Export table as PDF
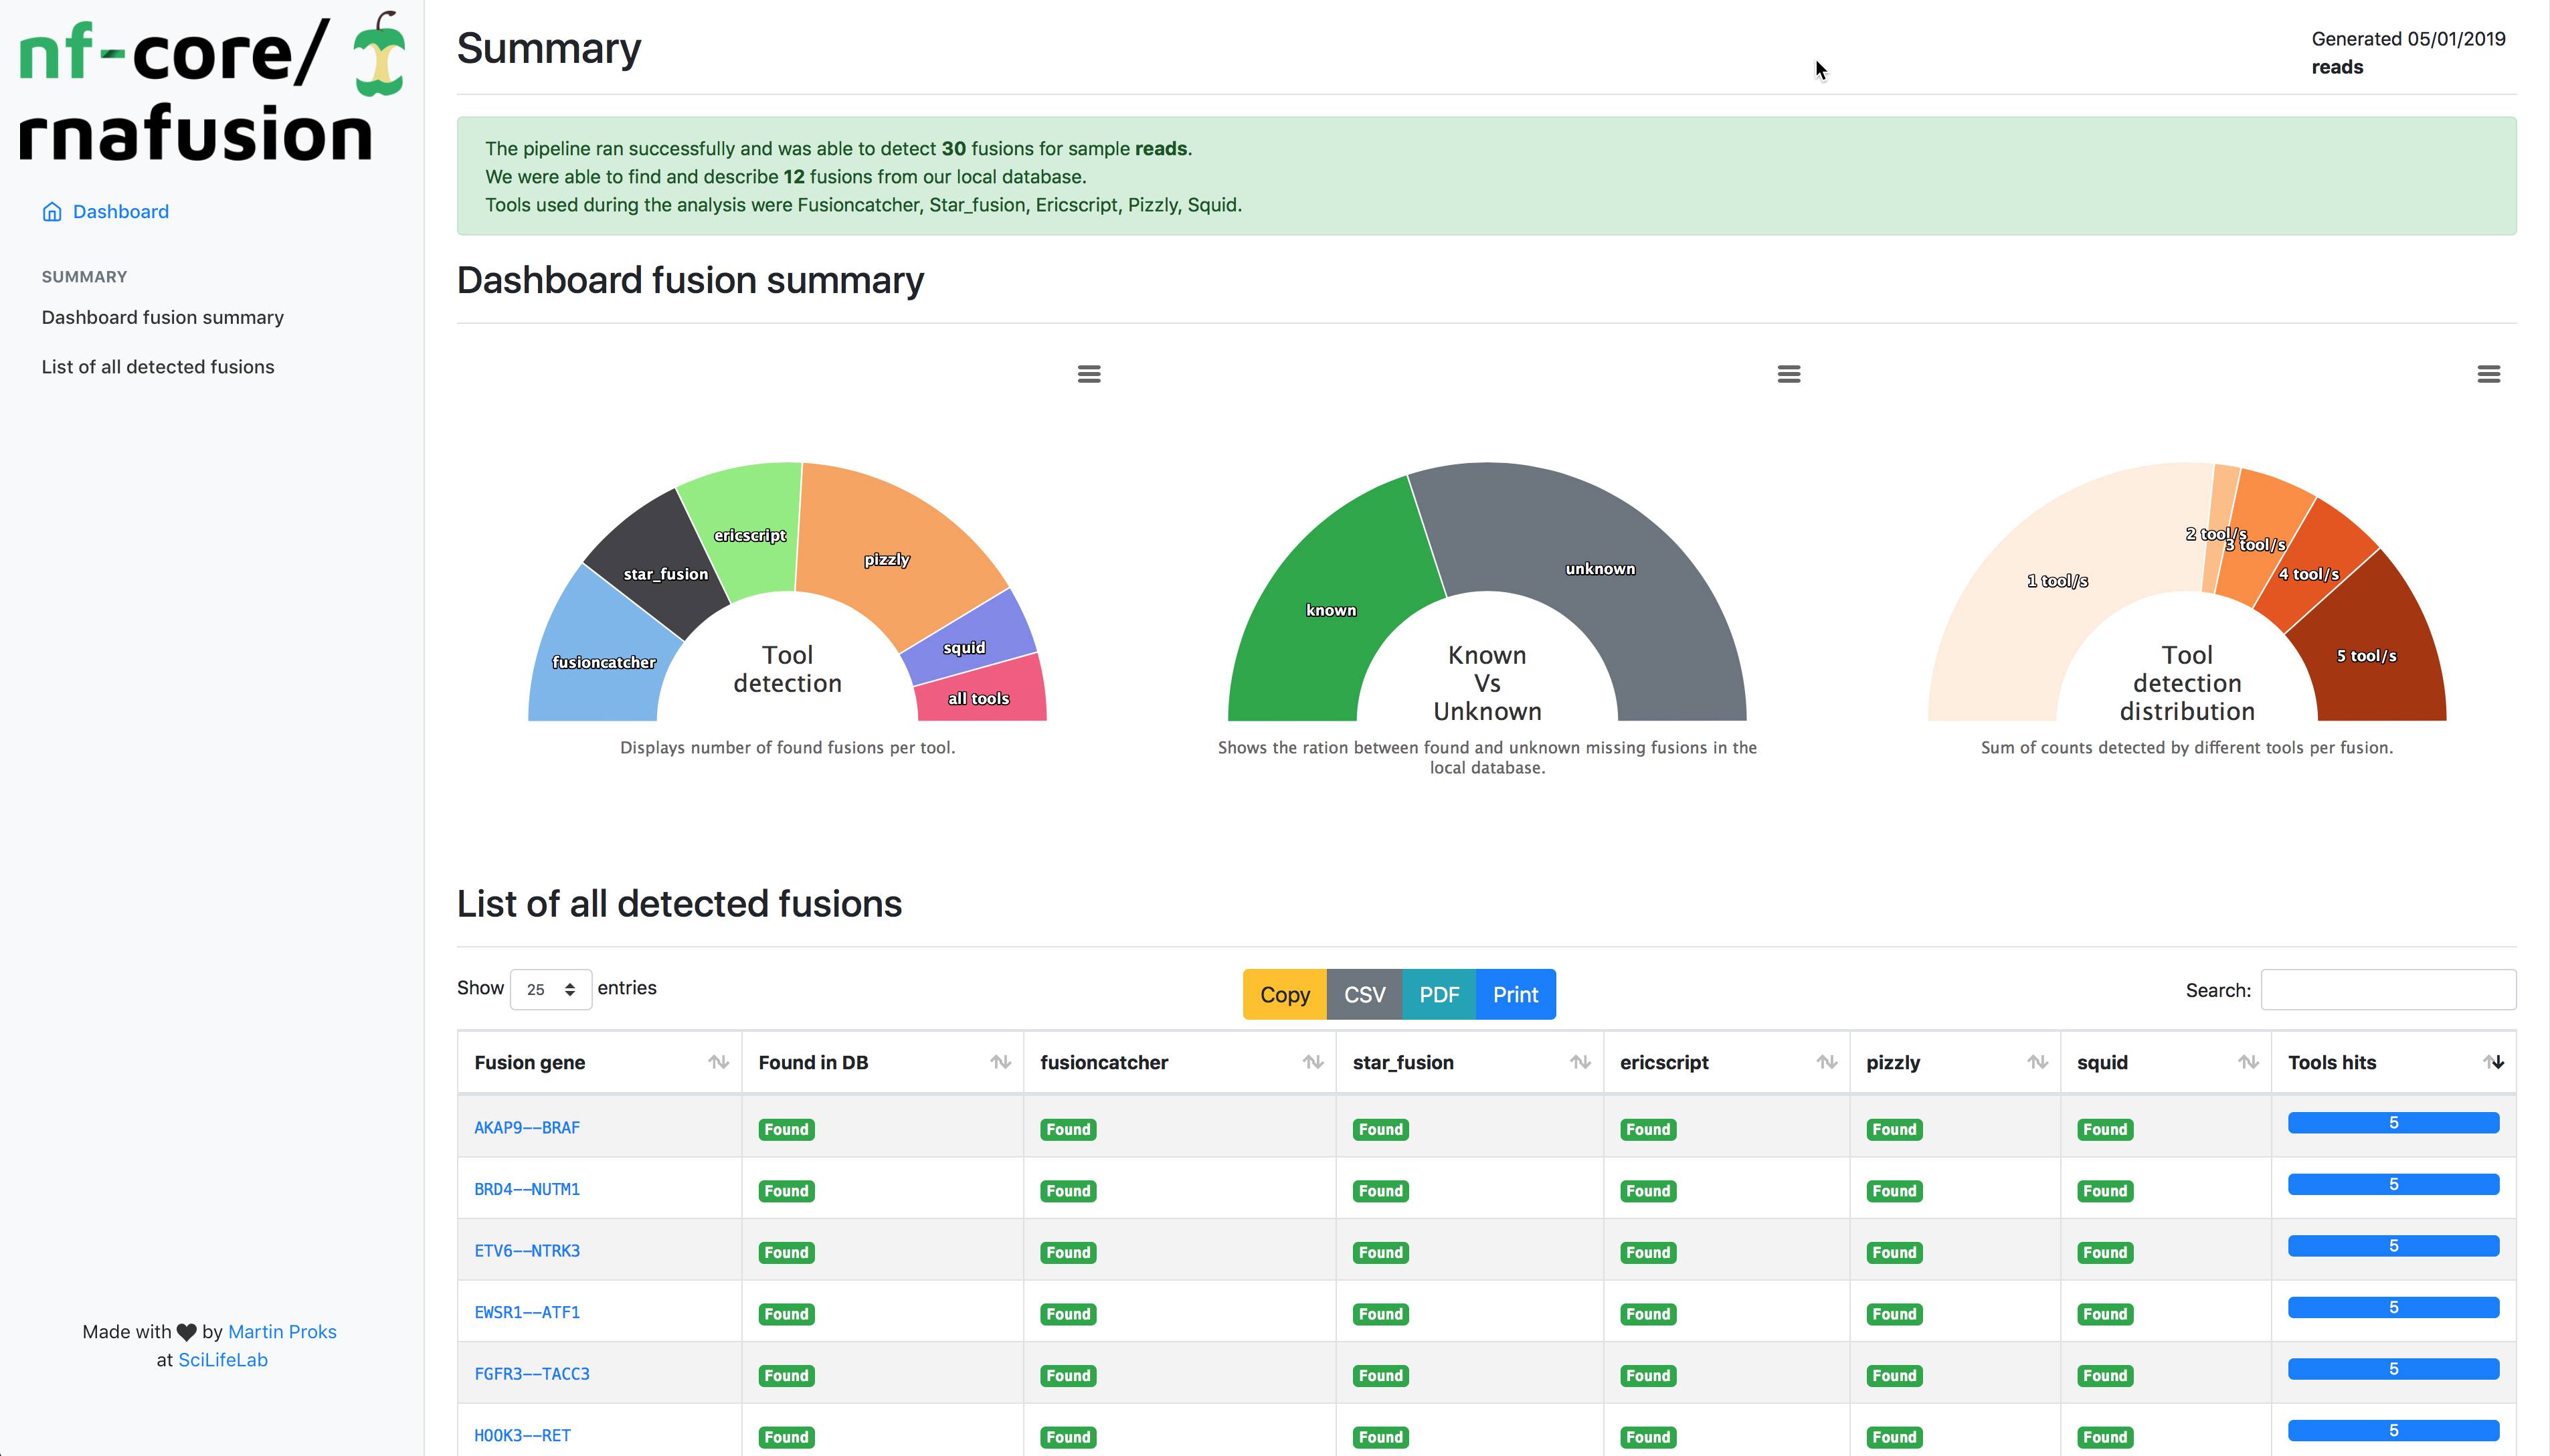This screenshot has height=1456, width=2550. point(1438,994)
